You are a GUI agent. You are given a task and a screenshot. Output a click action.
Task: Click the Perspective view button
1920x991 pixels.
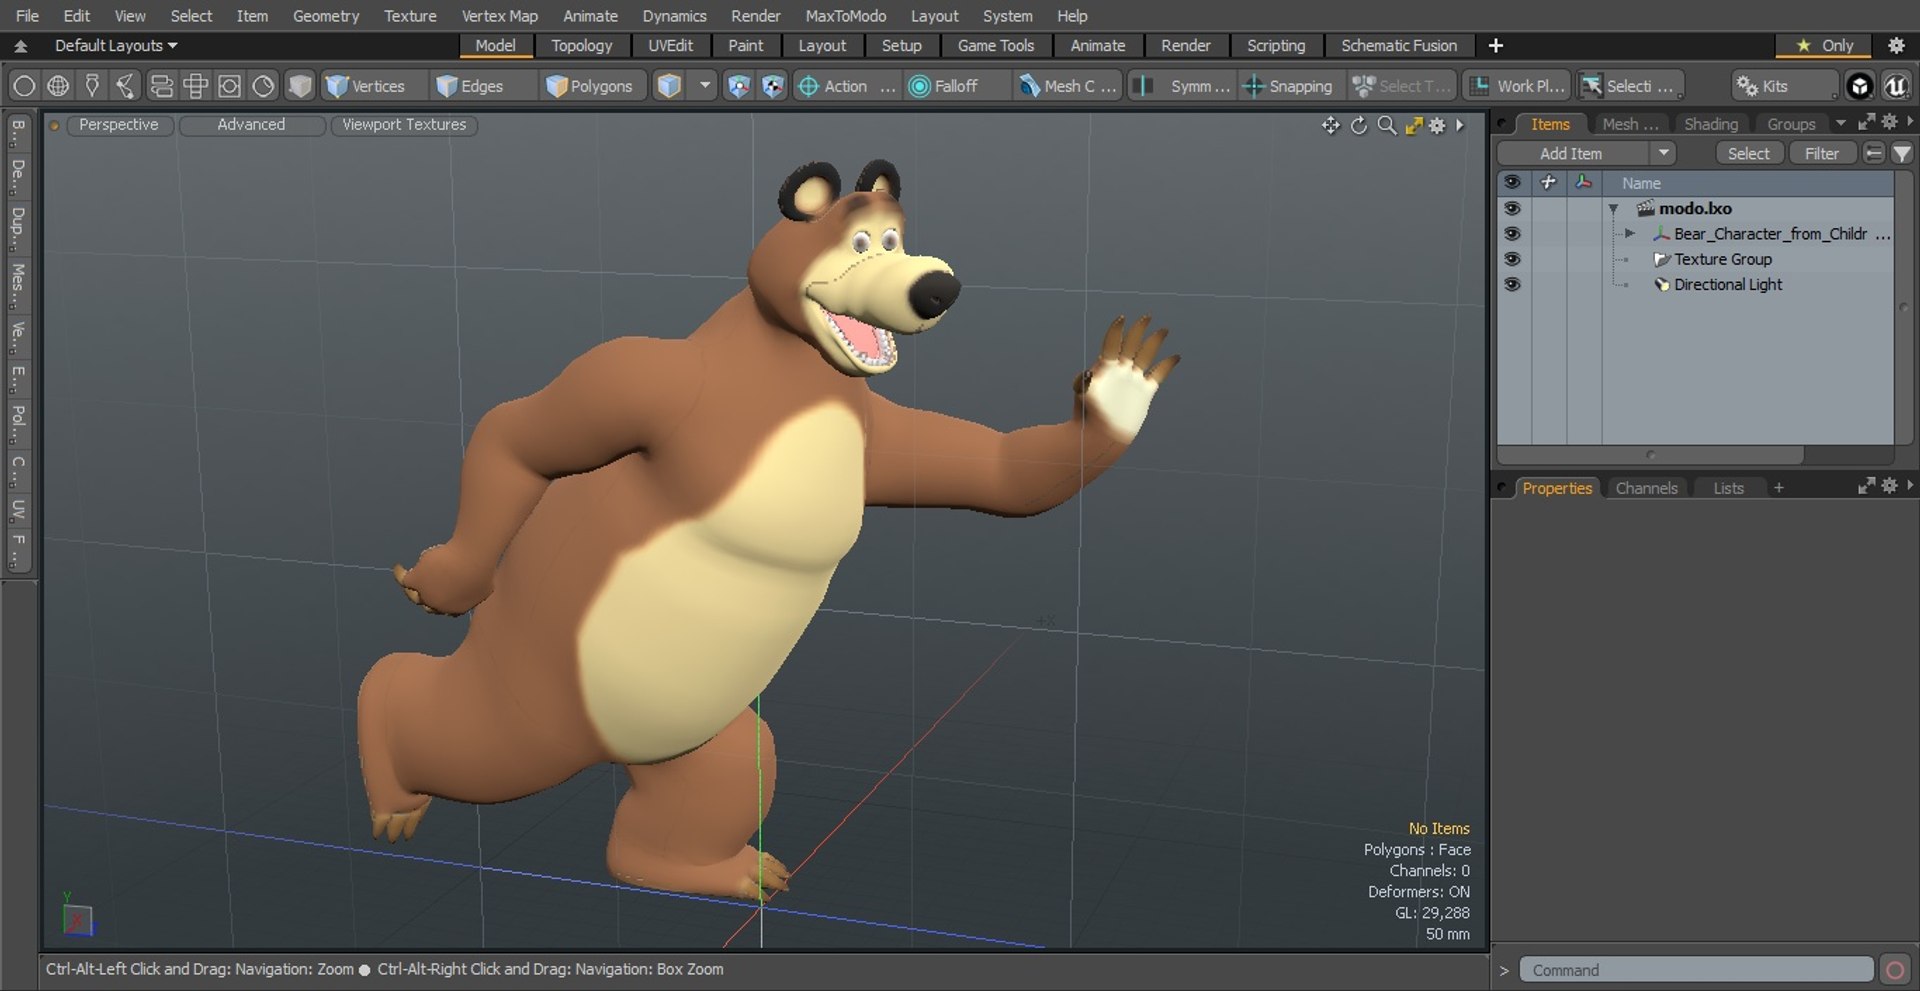tap(118, 125)
